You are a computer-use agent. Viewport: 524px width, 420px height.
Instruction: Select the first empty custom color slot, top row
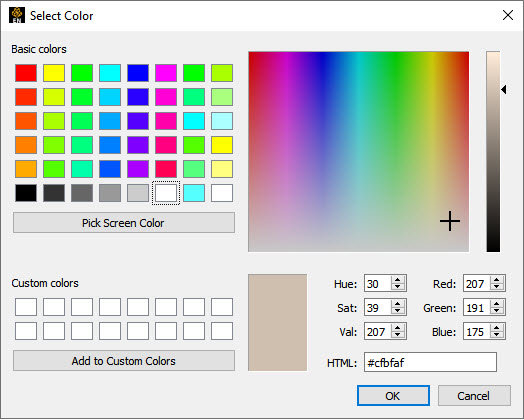(26, 307)
